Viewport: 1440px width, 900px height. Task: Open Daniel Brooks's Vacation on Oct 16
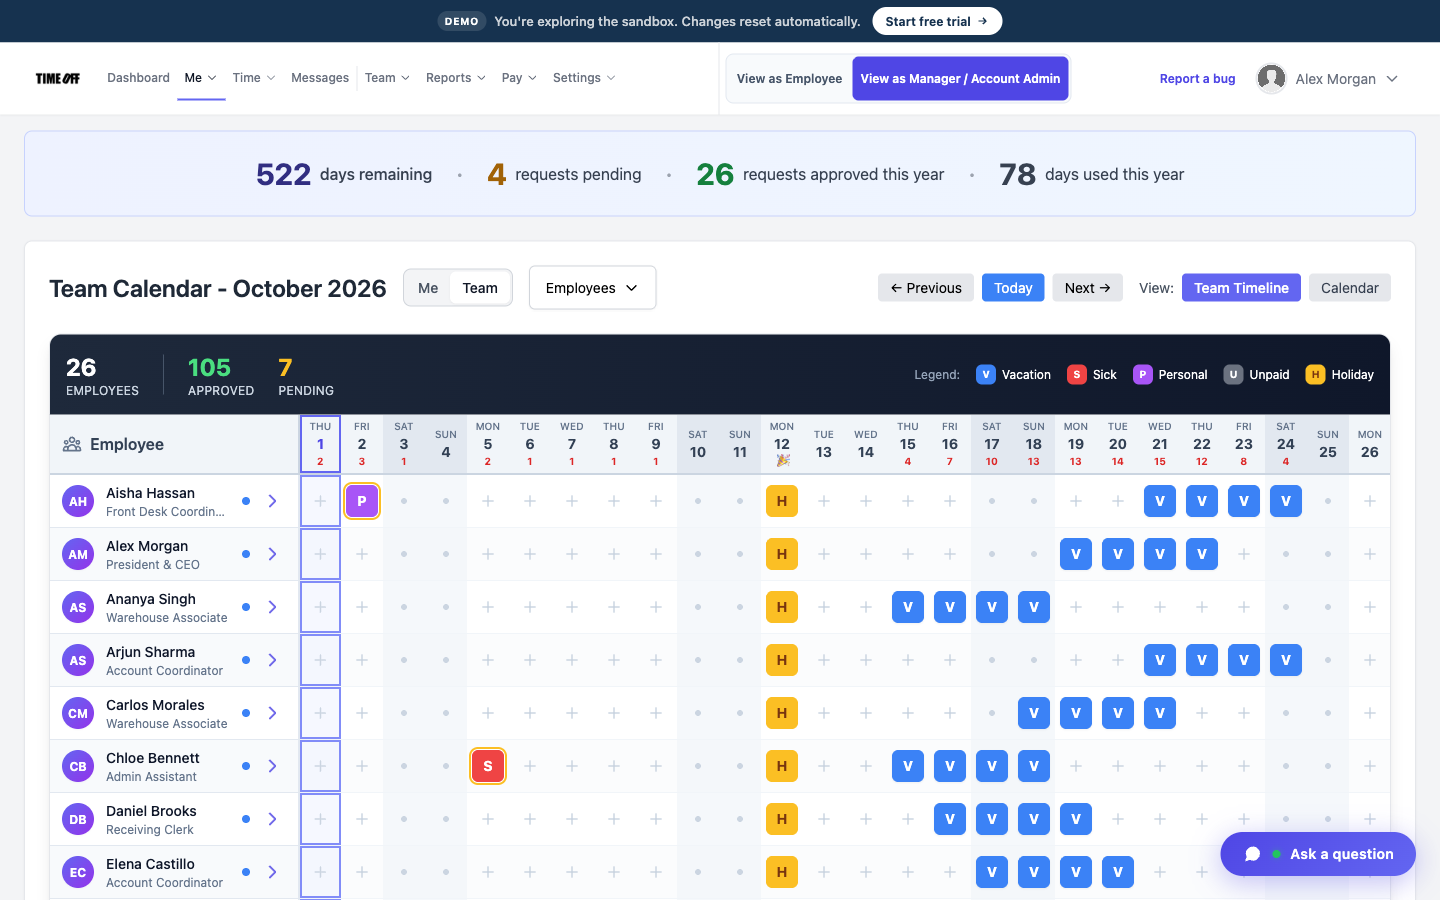point(950,819)
